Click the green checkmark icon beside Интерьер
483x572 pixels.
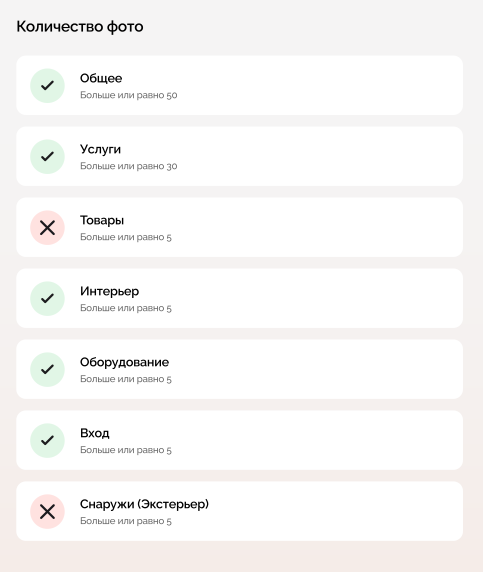pyautogui.click(x=47, y=298)
